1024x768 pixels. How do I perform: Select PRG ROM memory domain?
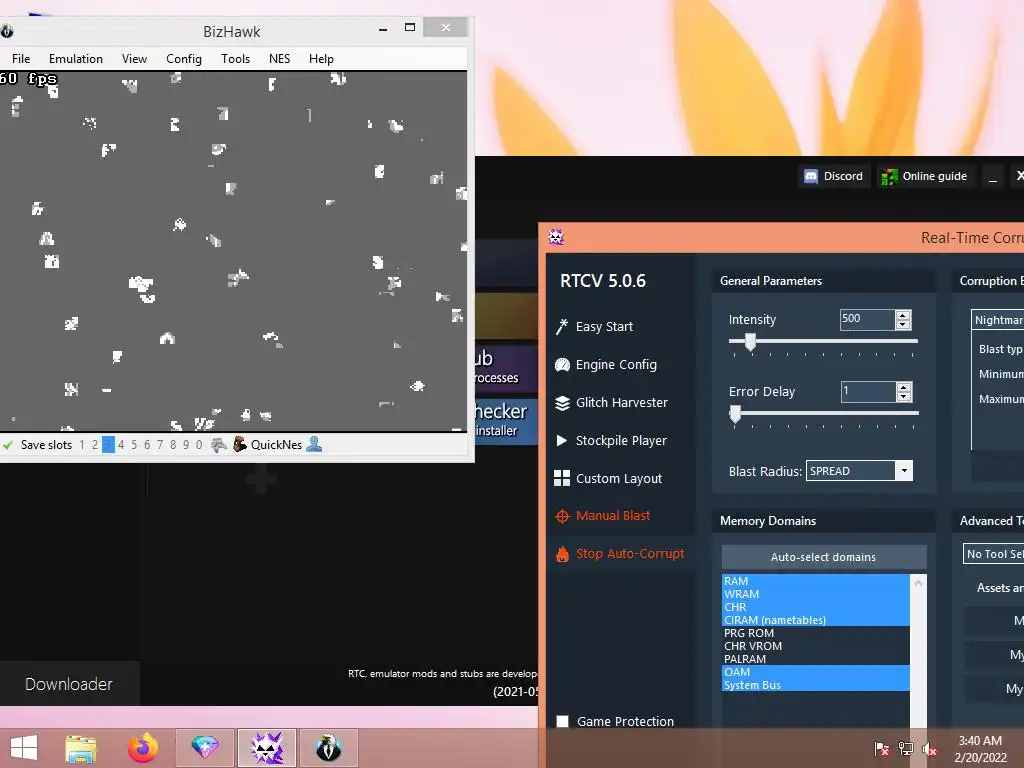pyautogui.click(x=816, y=633)
